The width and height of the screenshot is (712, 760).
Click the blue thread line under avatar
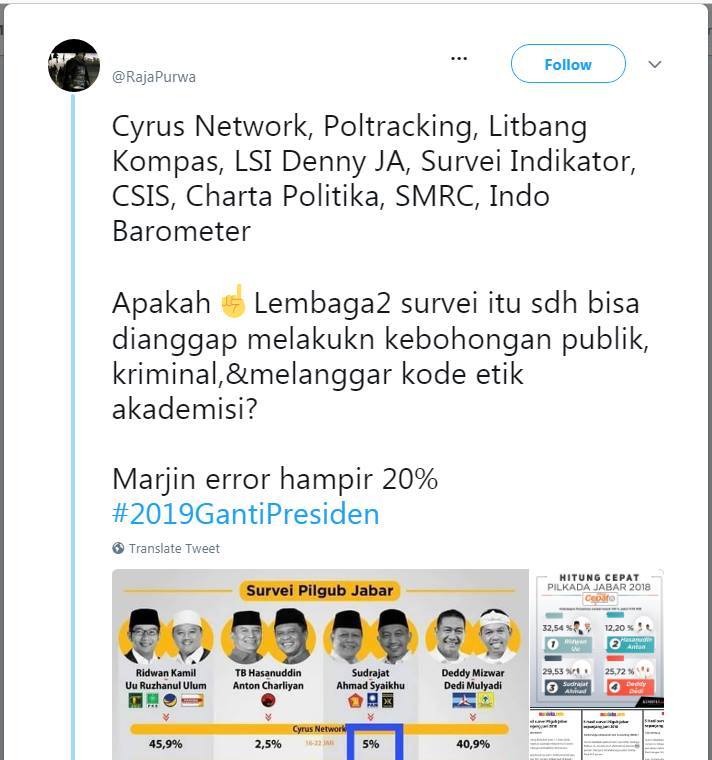(74, 427)
